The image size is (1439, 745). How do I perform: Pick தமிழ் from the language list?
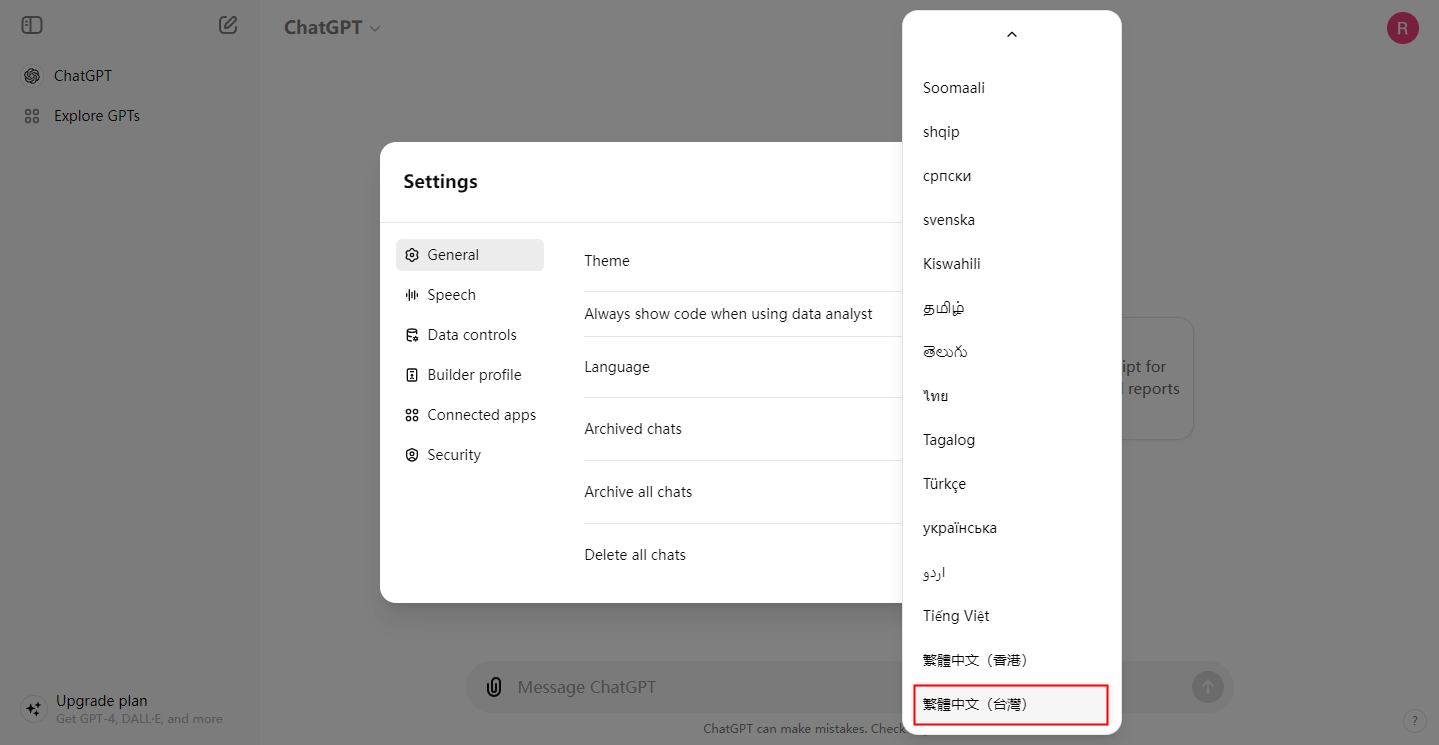click(1011, 308)
